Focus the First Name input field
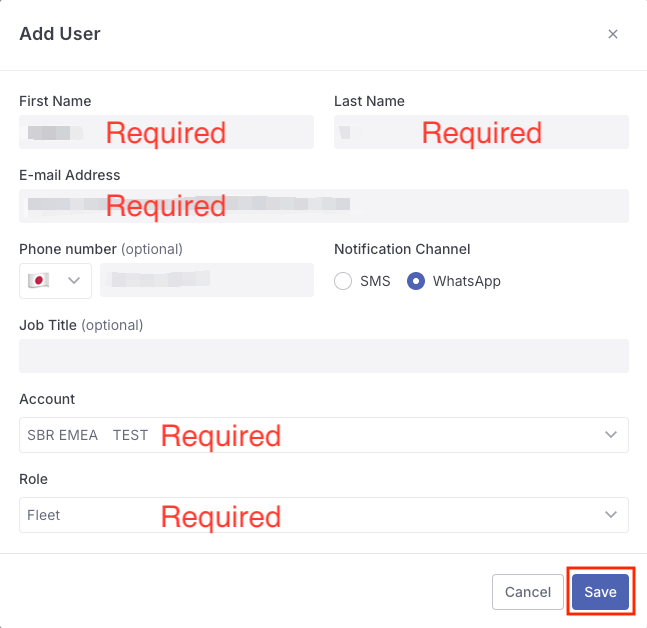This screenshot has height=628, width=647. pos(166,132)
